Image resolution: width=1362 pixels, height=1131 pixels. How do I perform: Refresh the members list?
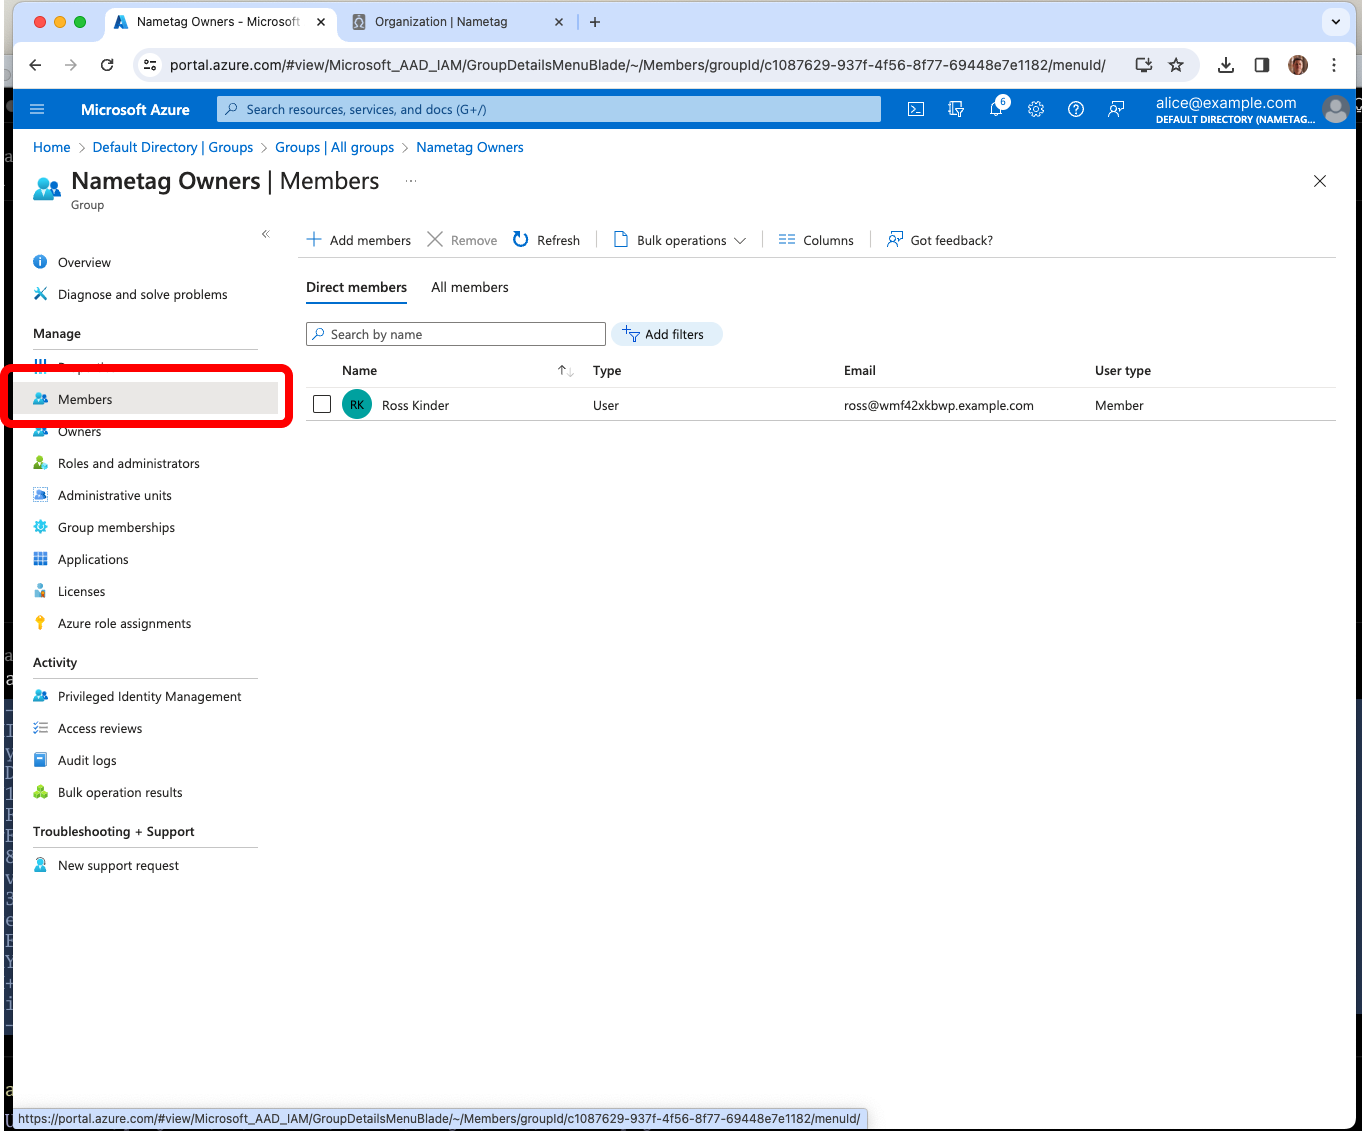coord(546,240)
